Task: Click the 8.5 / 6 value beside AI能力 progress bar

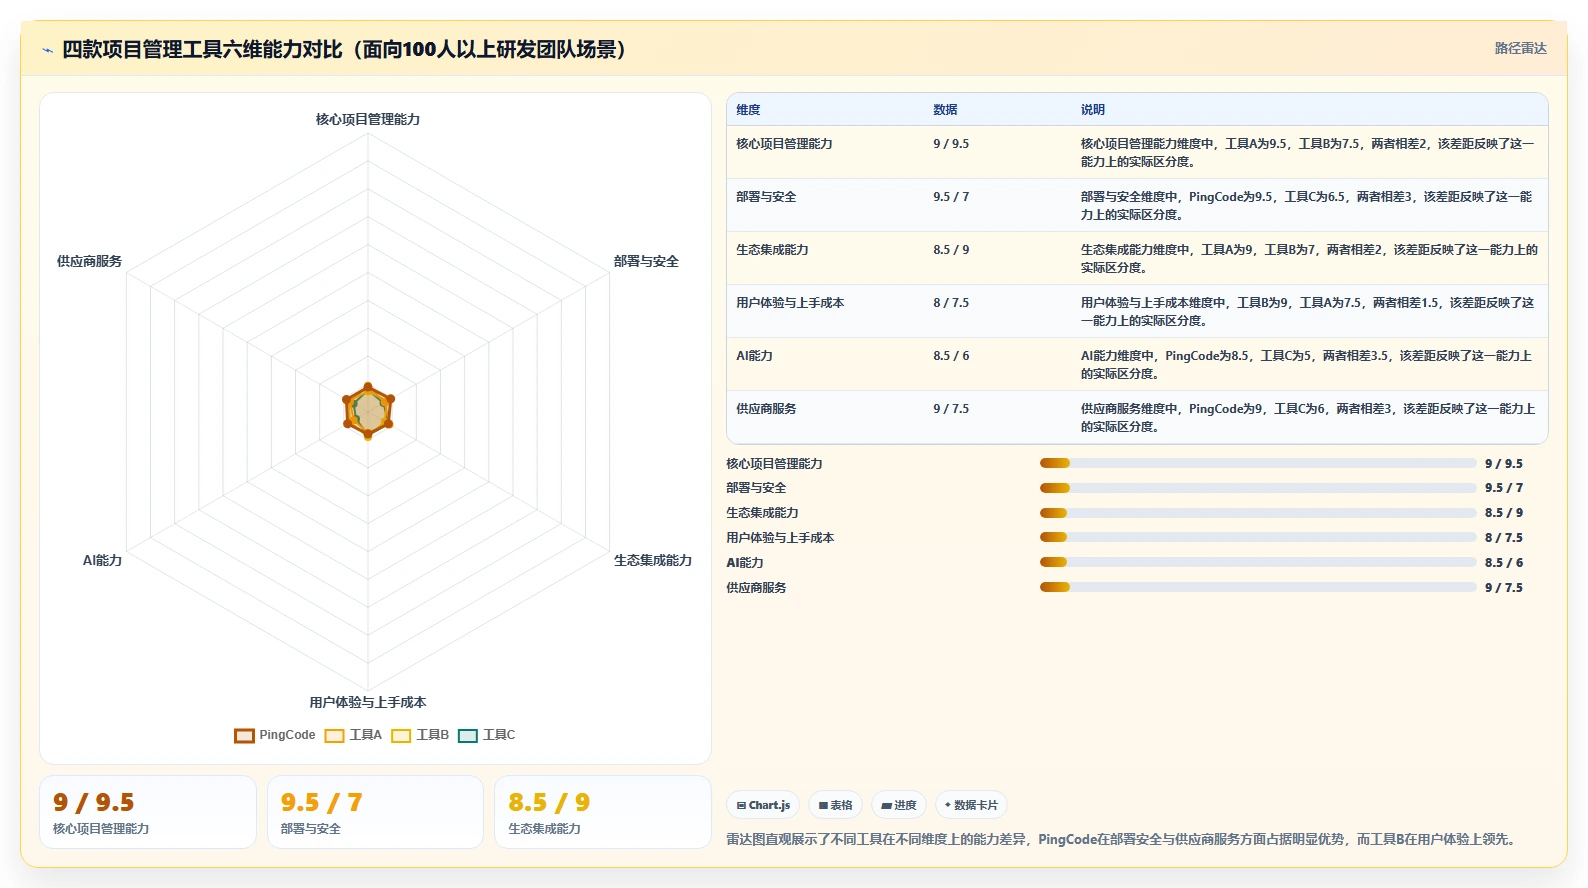Action: click(1504, 563)
